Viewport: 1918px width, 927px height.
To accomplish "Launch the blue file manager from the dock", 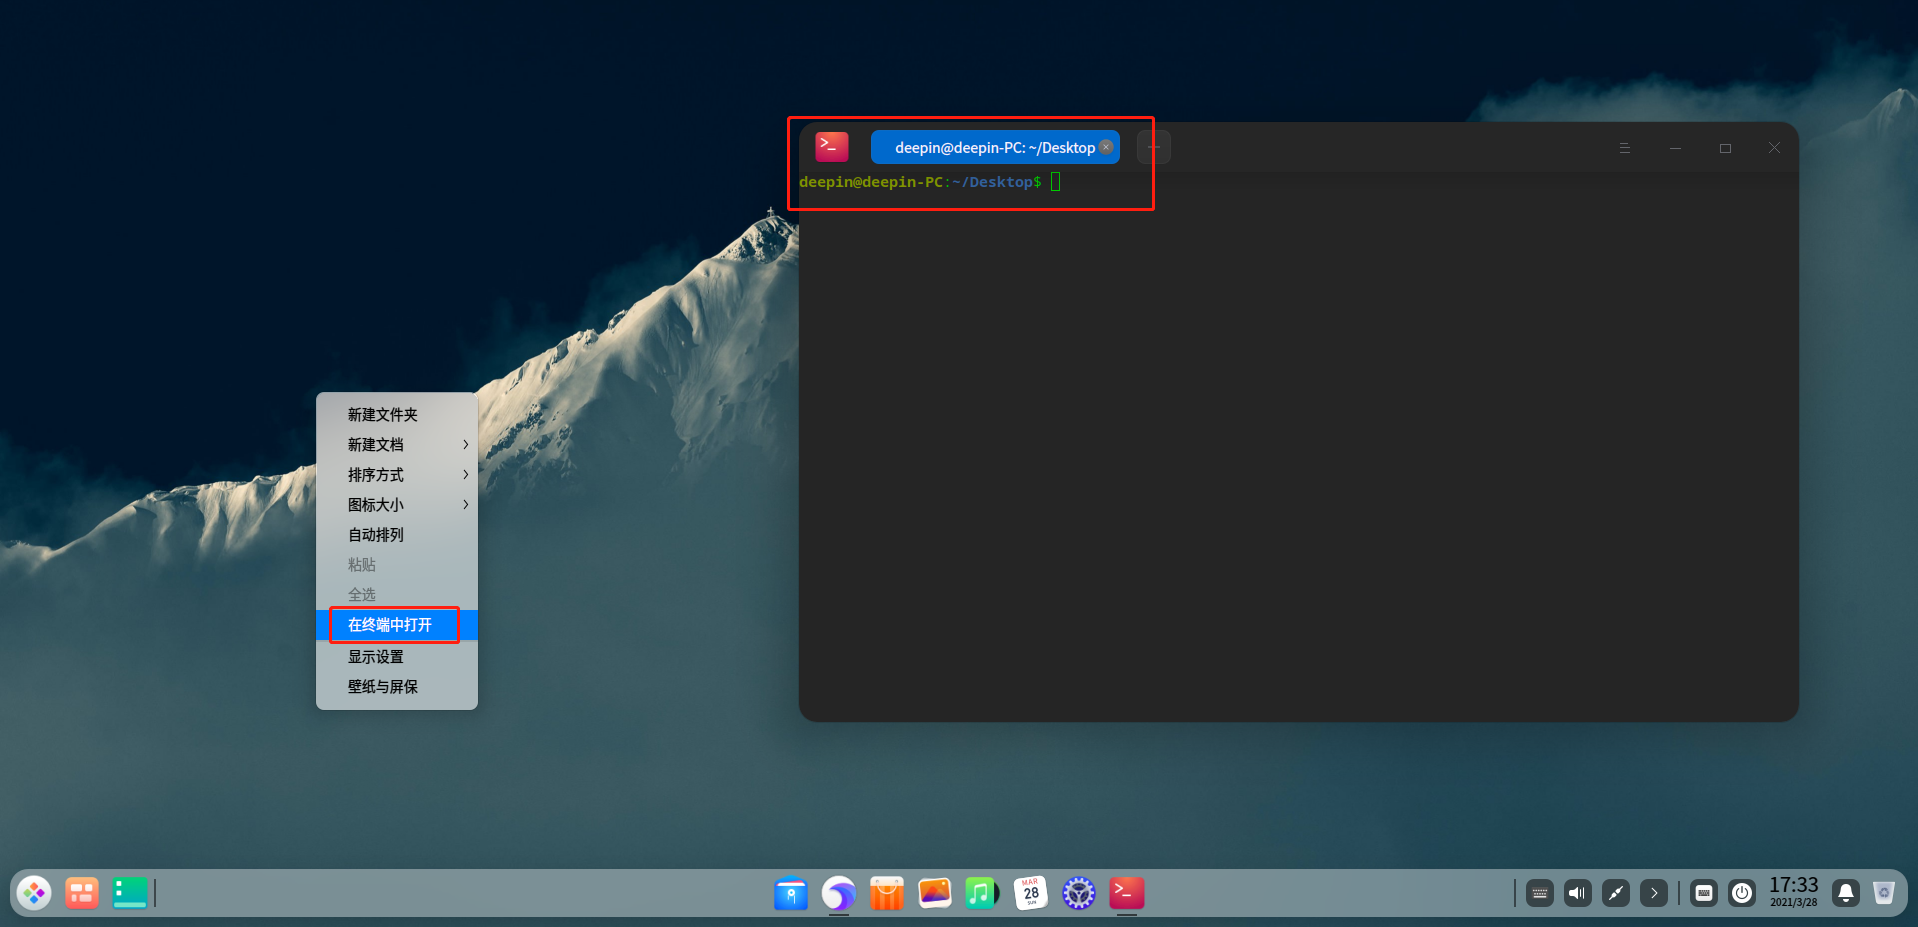I will (x=791, y=893).
